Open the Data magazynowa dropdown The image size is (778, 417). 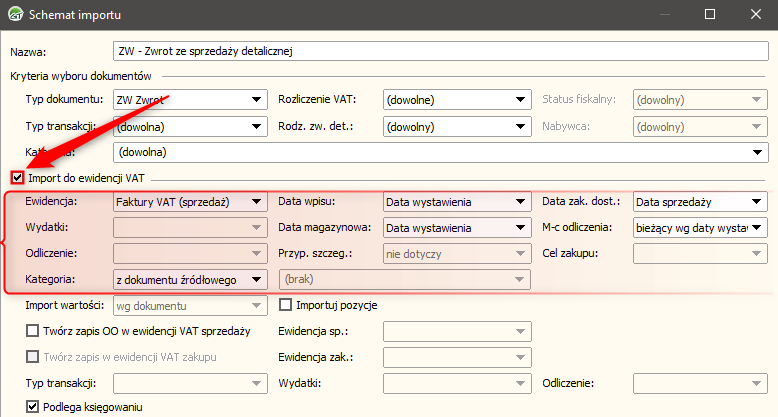point(520,228)
